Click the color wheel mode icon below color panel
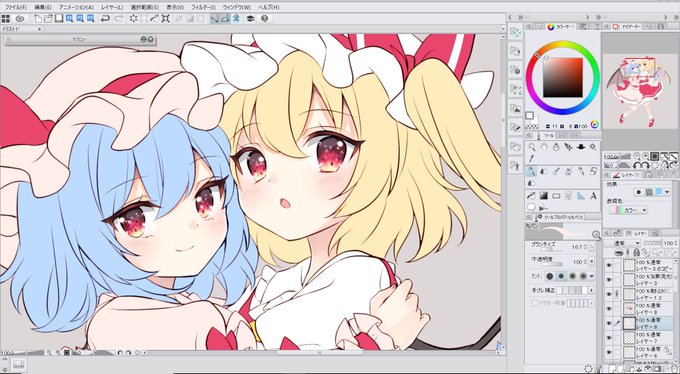The height and width of the screenshot is (374, 680). point(595,124)
